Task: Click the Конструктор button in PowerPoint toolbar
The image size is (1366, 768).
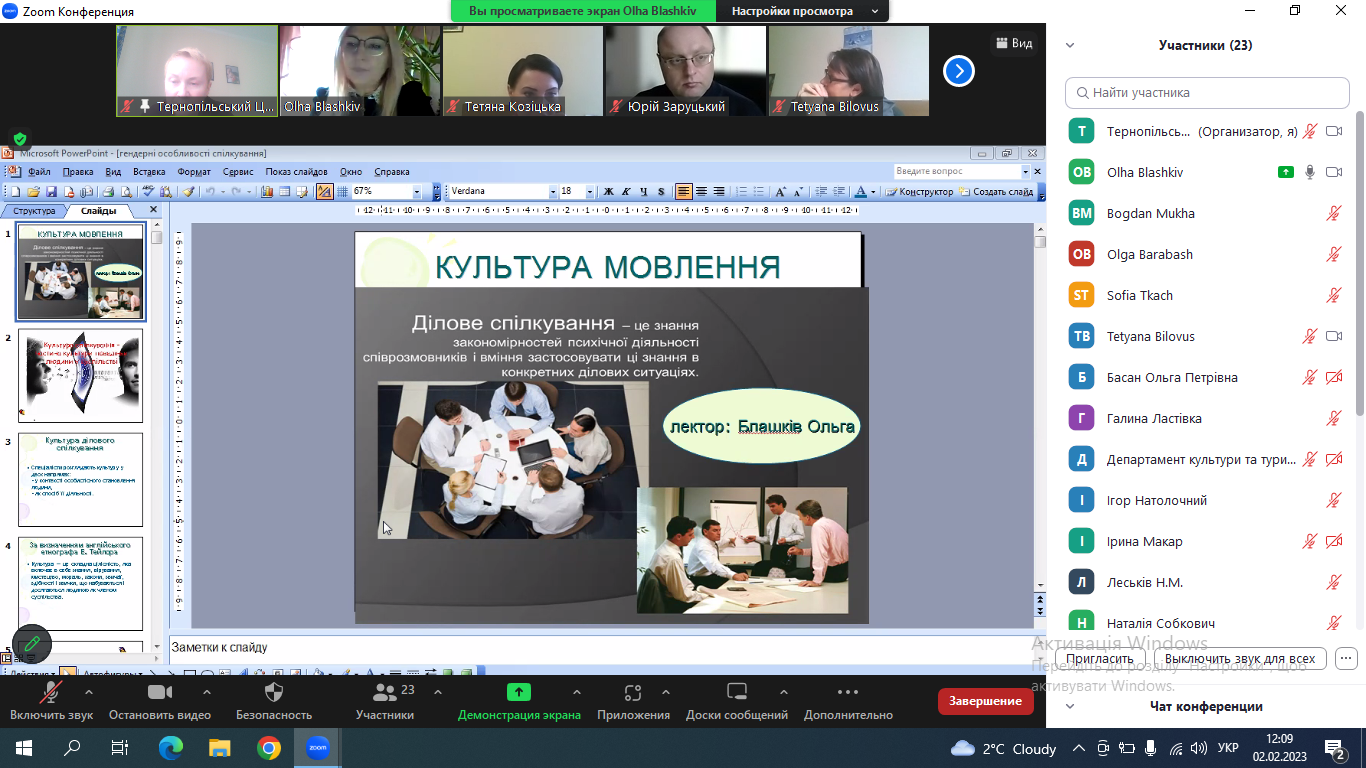Action: click(919, 191)
